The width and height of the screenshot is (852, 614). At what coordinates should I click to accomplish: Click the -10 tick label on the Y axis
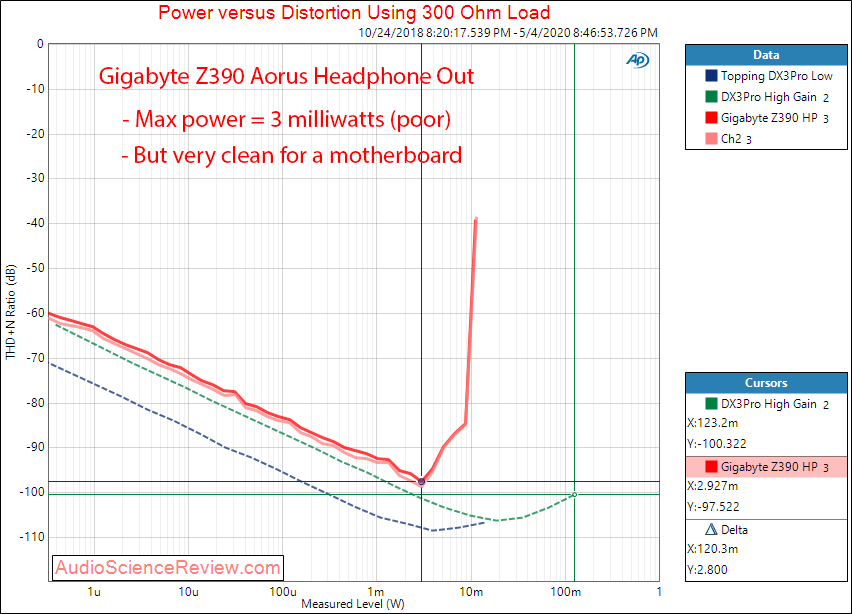coord(35,89)
